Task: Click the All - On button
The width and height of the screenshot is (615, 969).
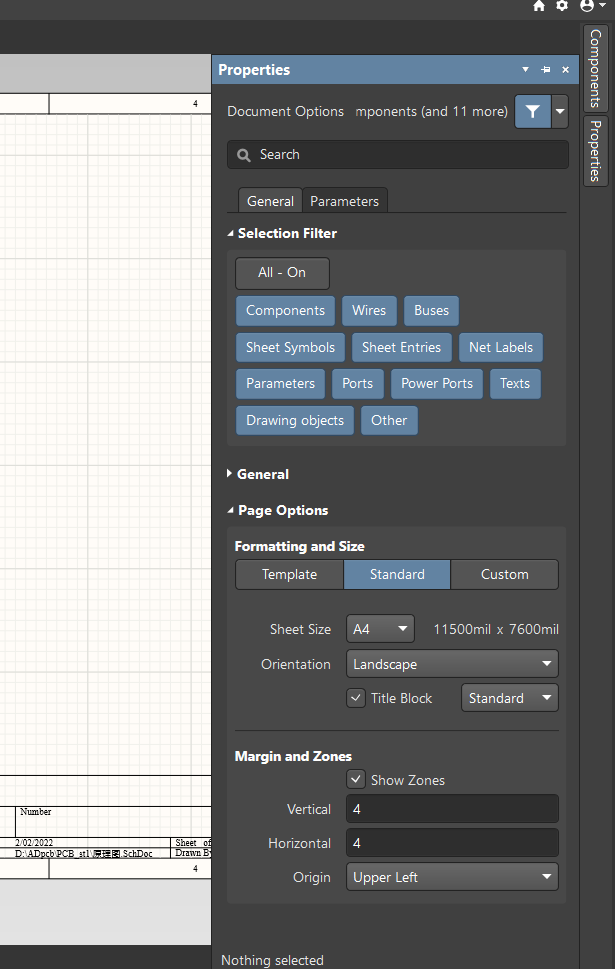Action: click(282, 273)
